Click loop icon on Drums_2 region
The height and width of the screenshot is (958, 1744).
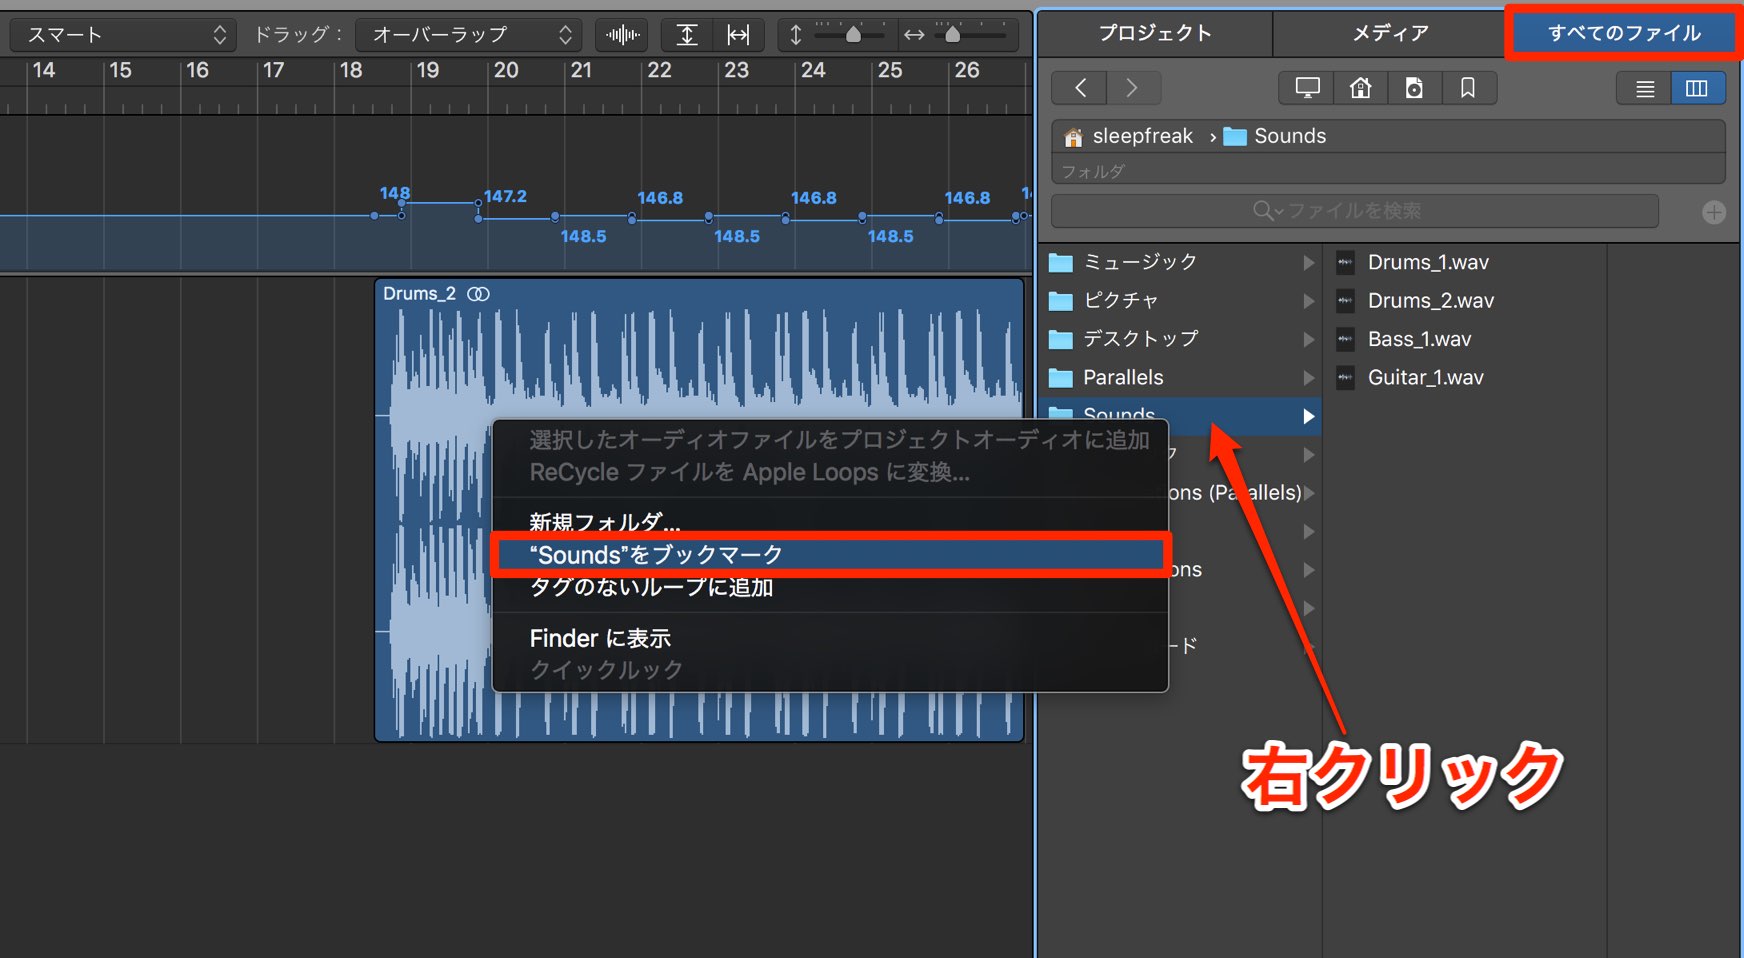(x=479, y=294)
